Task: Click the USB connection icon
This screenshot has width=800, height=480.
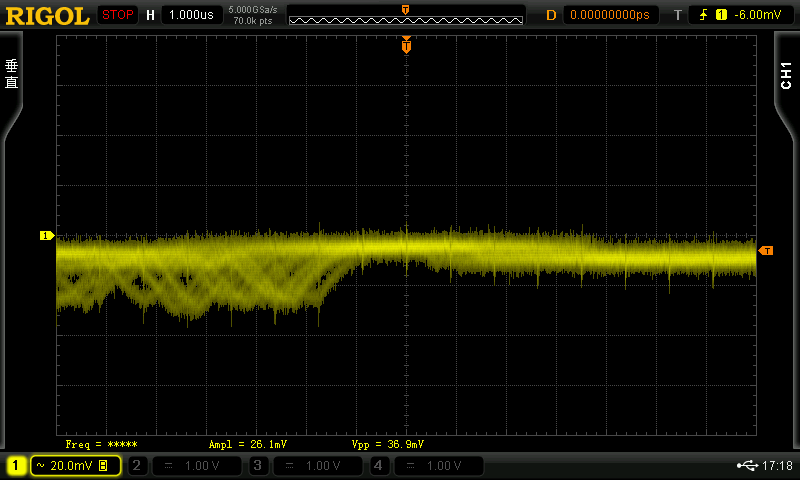Action: pos(747,465)
